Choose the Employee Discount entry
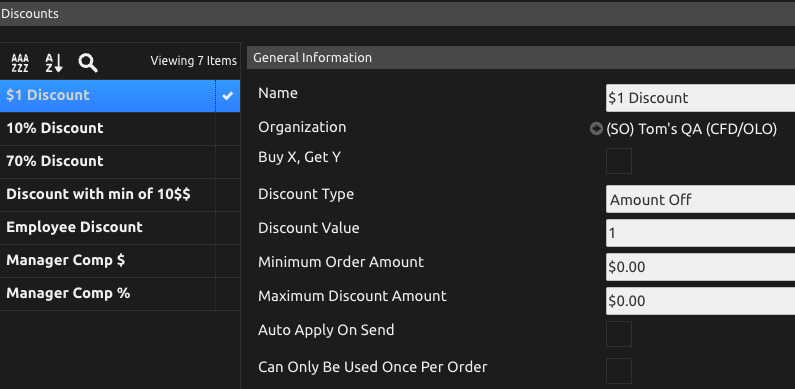The height and width of the screenshot is (389, 795). click(120, 227)
